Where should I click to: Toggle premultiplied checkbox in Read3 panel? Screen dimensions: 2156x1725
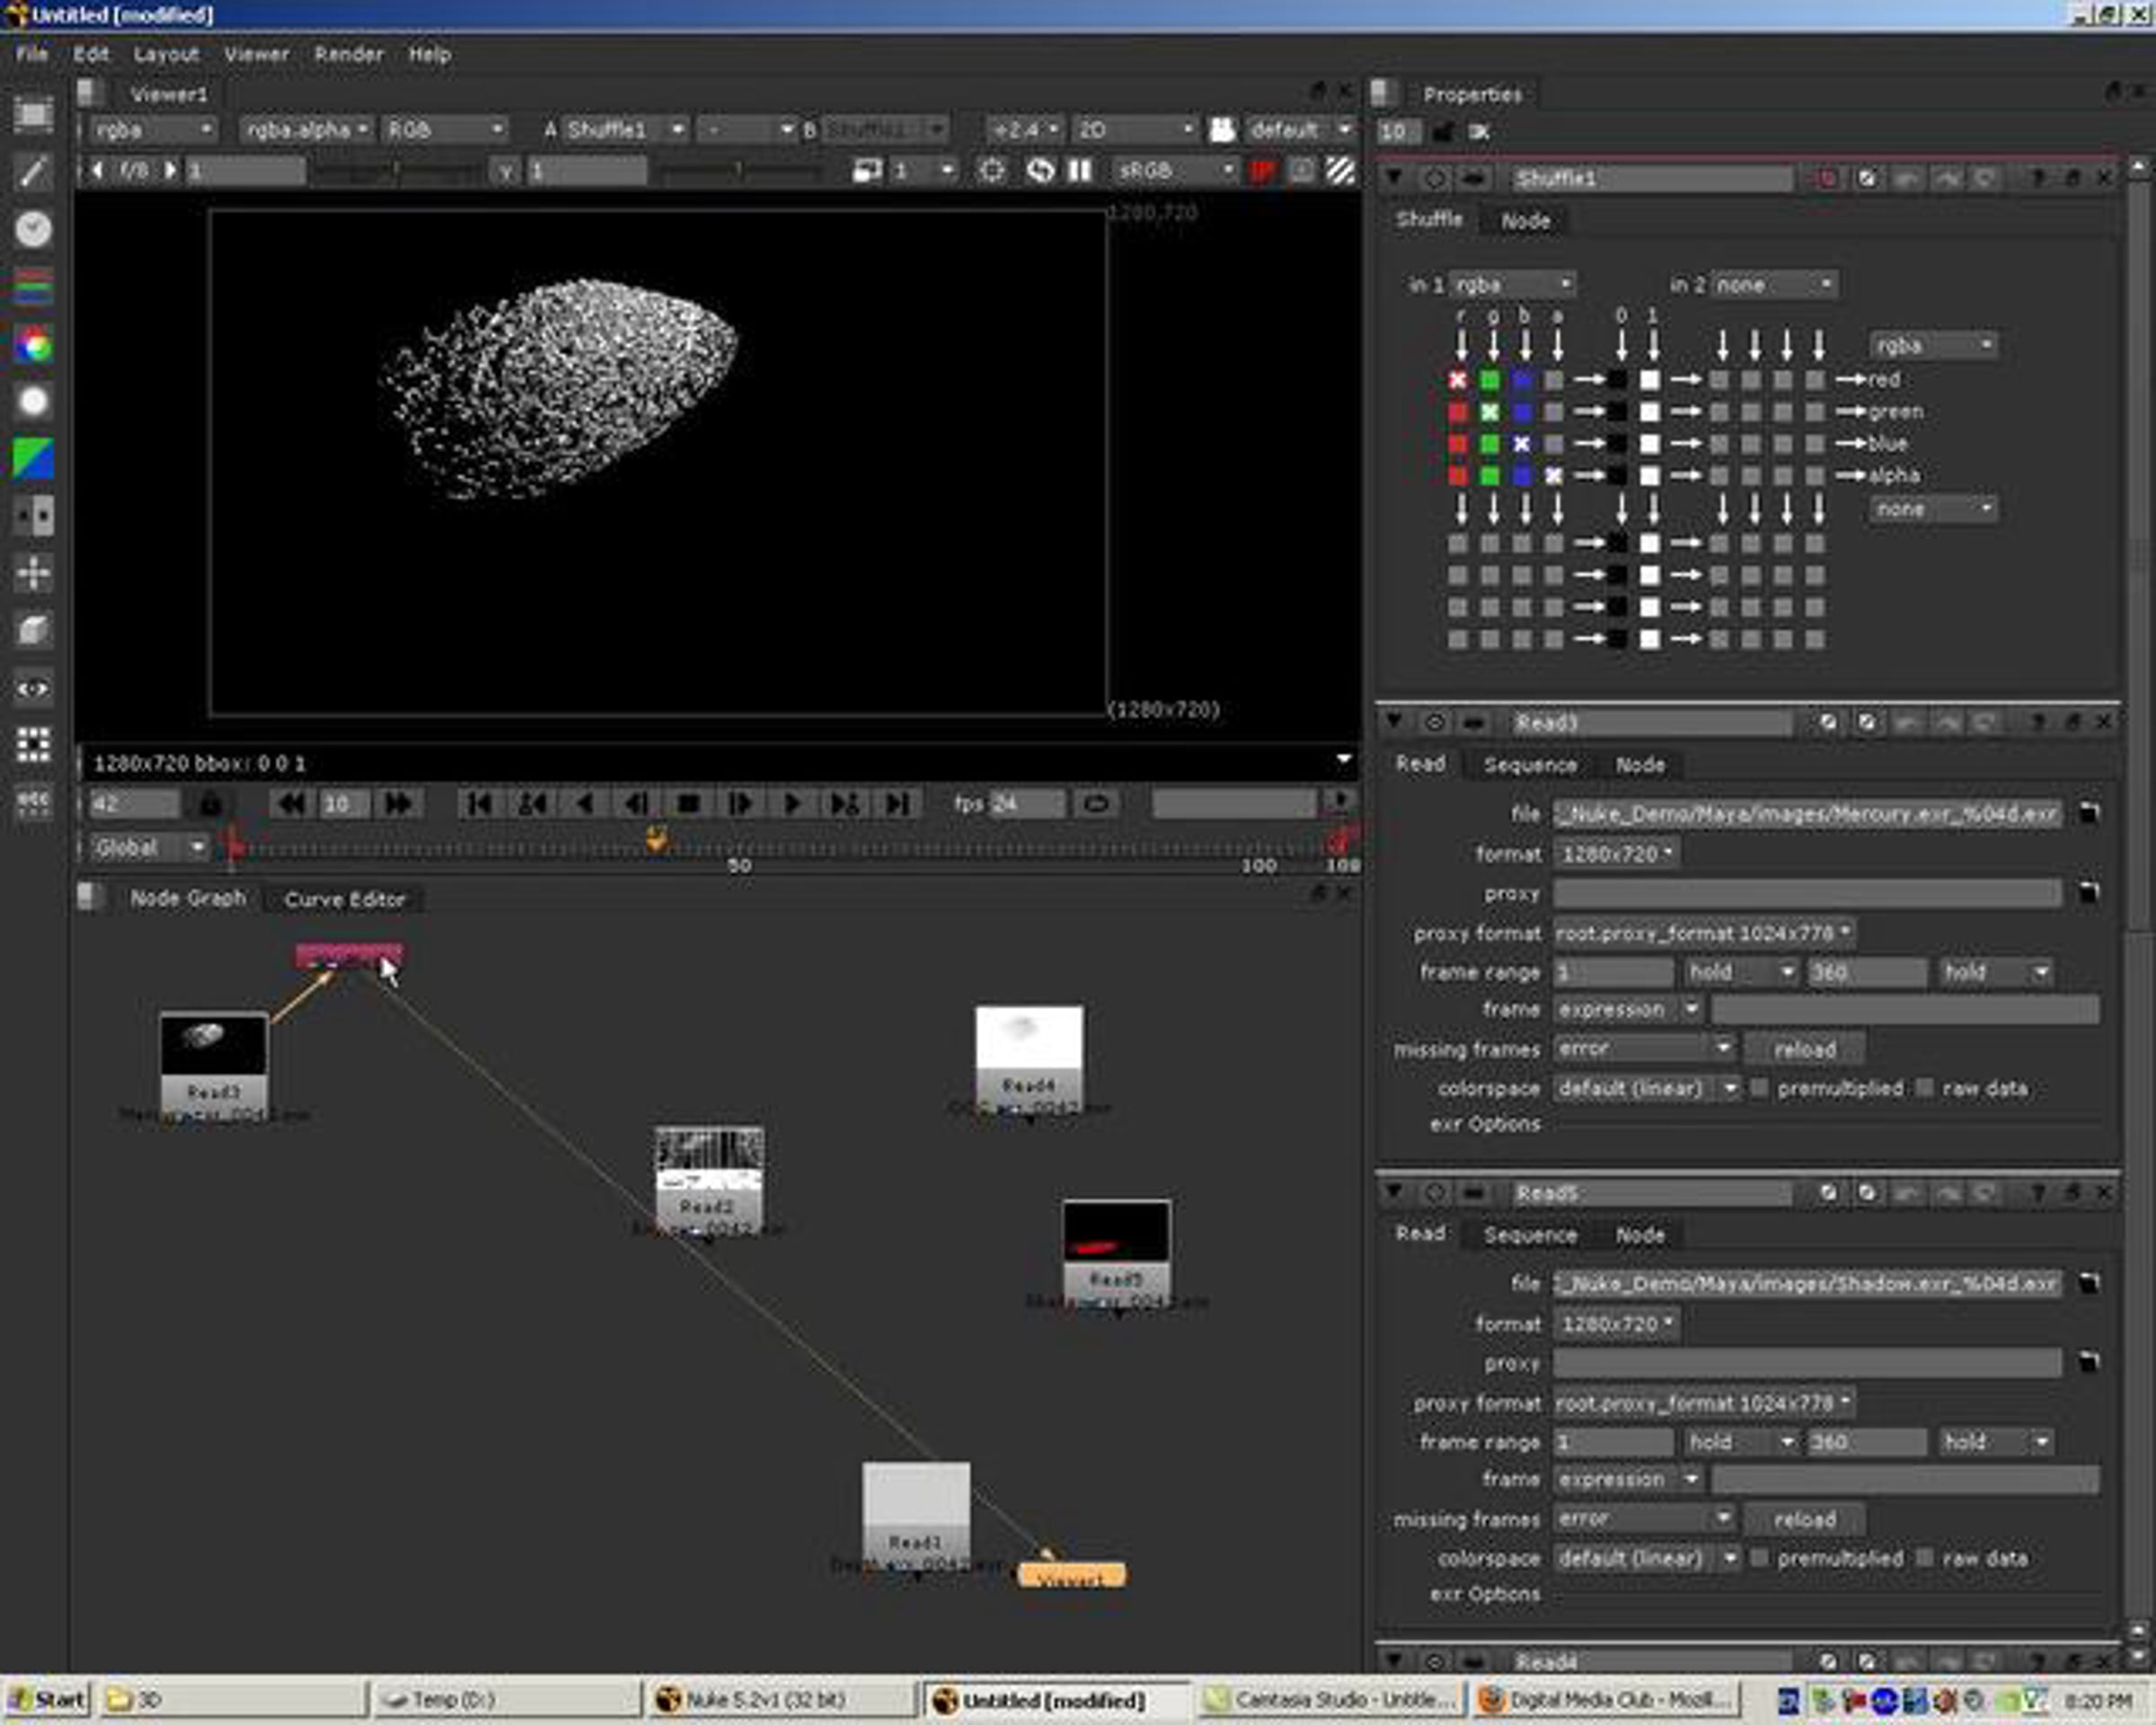[x=1759, y=1088]
